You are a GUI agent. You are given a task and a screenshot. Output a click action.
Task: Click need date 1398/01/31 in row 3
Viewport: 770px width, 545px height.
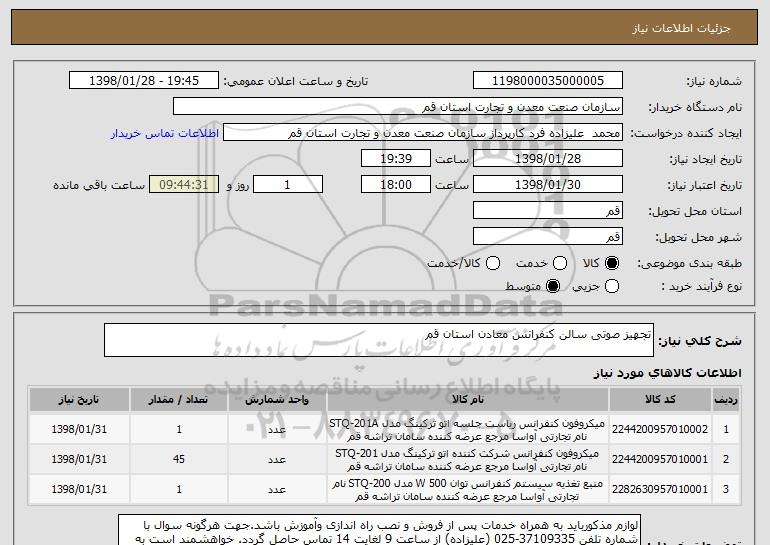(x=79, y=490)
